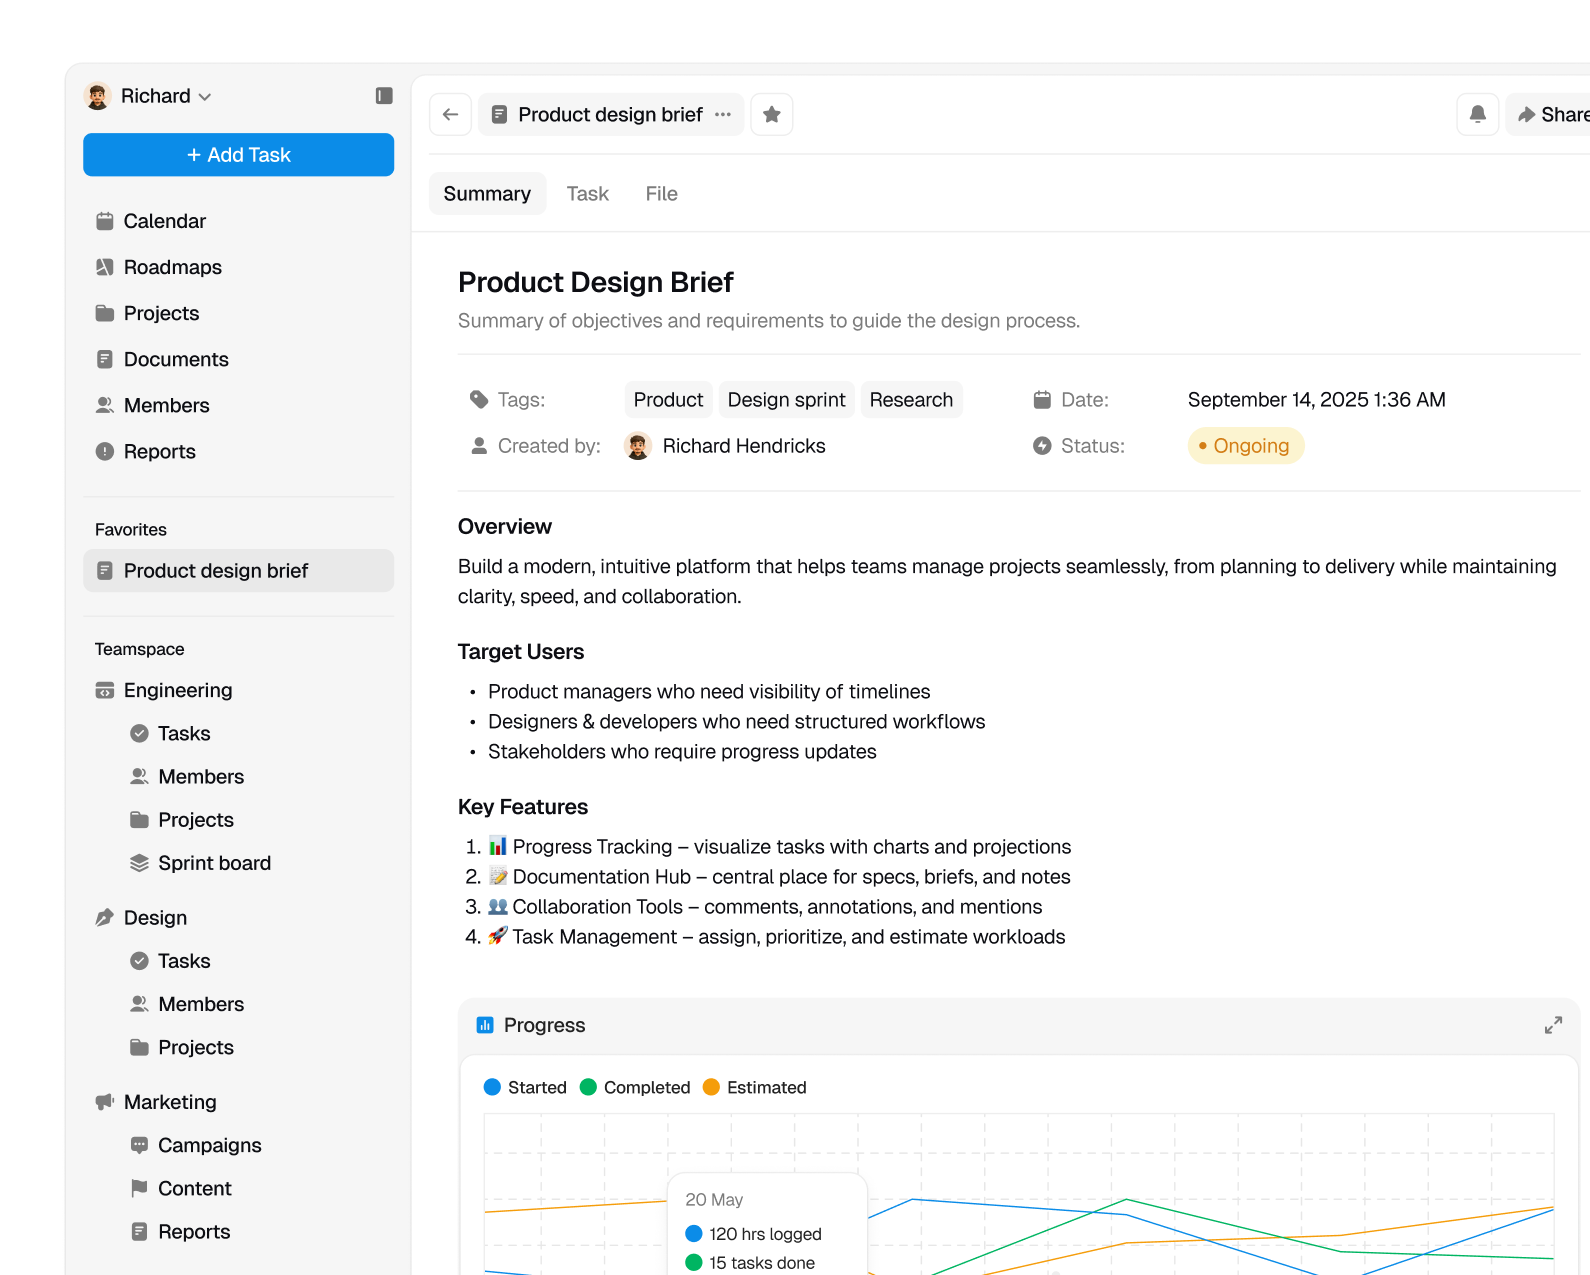Viewport: 1590px width, 1275px height.
Task: Click the 15 tasks done tooltip entry
Action: point(750,1263)
